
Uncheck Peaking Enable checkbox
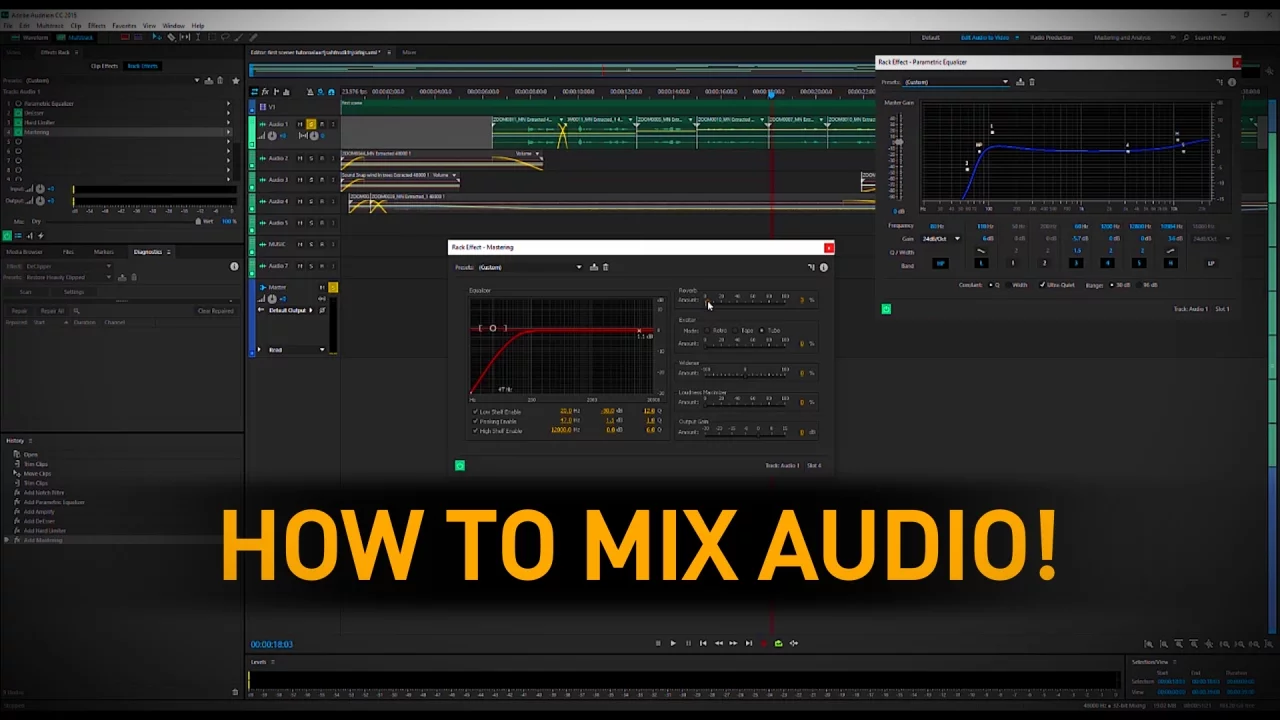pyautogui.click(x=475, y=421)
